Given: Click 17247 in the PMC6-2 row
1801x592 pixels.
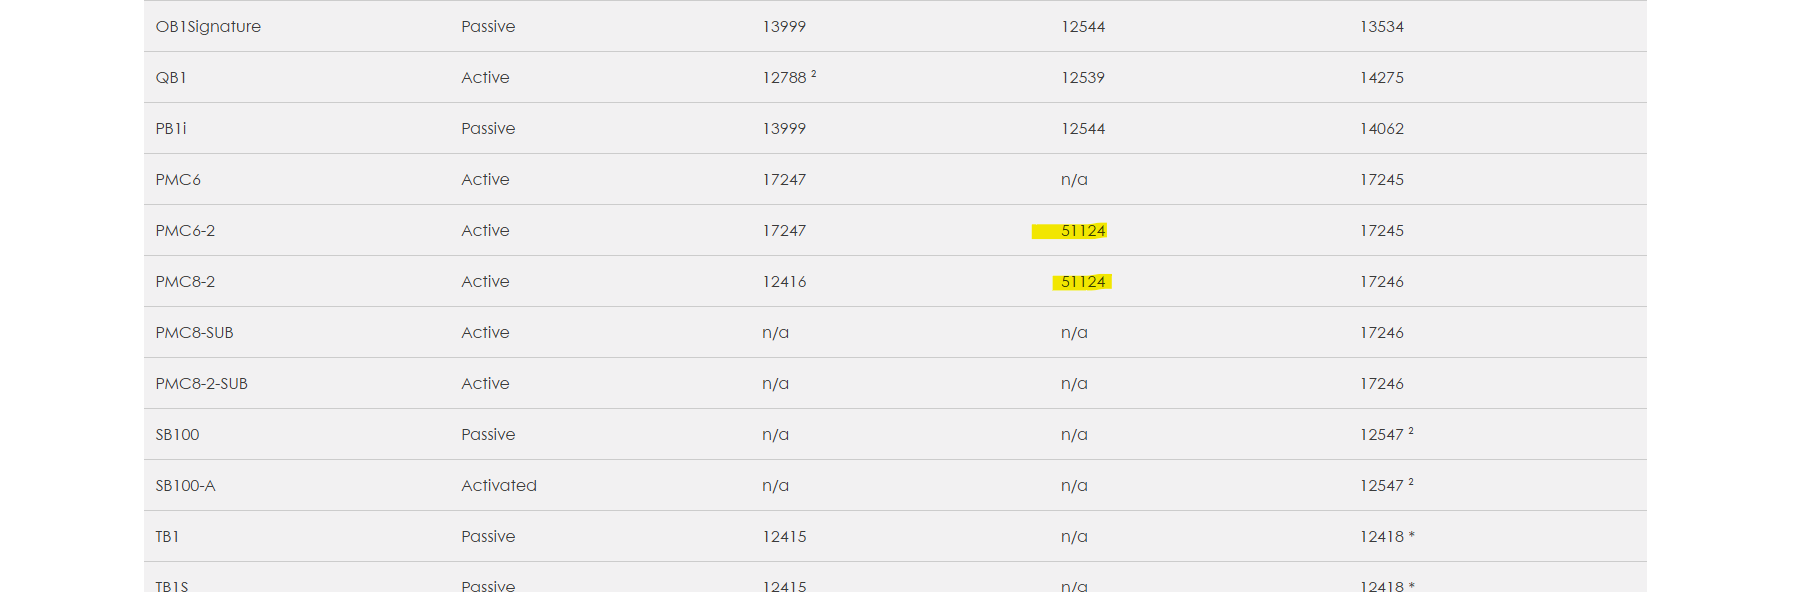Looking at the screenshot, I should click(784, 231).
